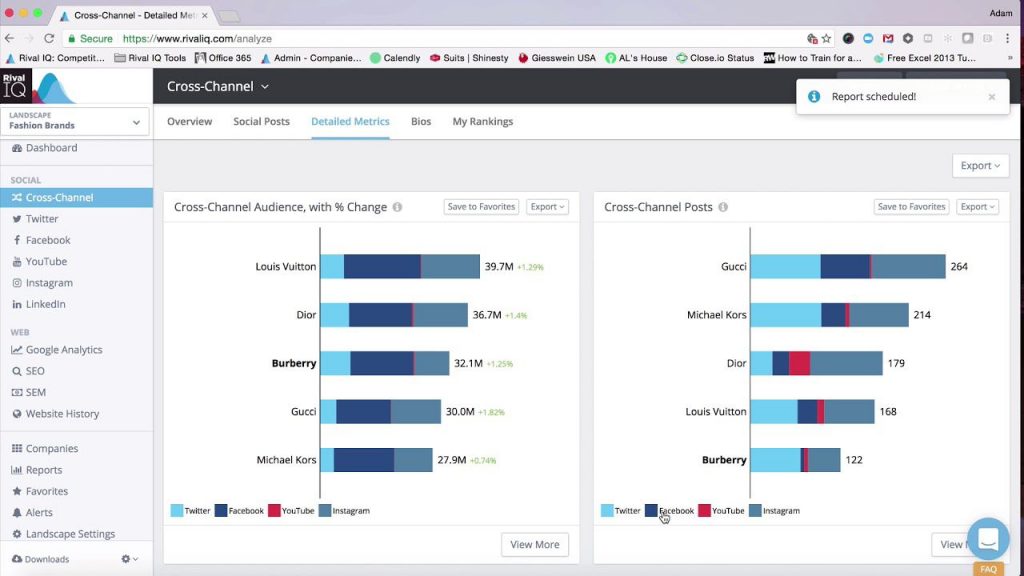Select Cross-Channel in the sidebar
Image resolution: width=1024 pixels, height=576 pixels.
point(76,198)
